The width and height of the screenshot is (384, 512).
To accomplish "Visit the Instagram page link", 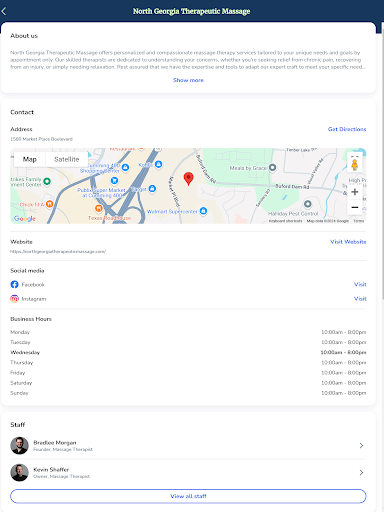I will (x=360, y=299).
